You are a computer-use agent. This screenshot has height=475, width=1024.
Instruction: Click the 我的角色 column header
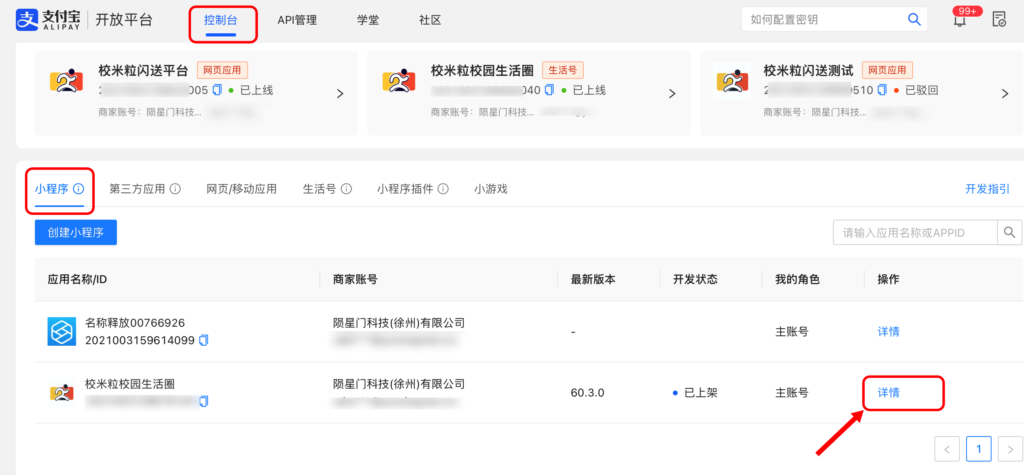tap(797, 280)
